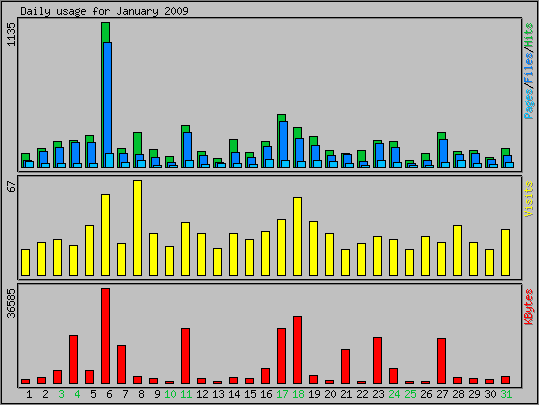
Task: Click the yellow Visits bar for day 28
Action: tap(457, 250)
